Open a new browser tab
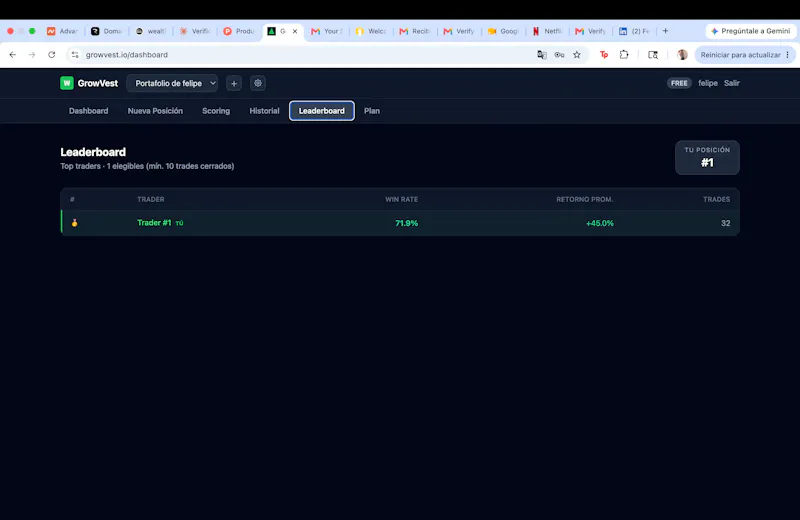The width and height of the screenshot is (800, 520). (x=665, y=31)
